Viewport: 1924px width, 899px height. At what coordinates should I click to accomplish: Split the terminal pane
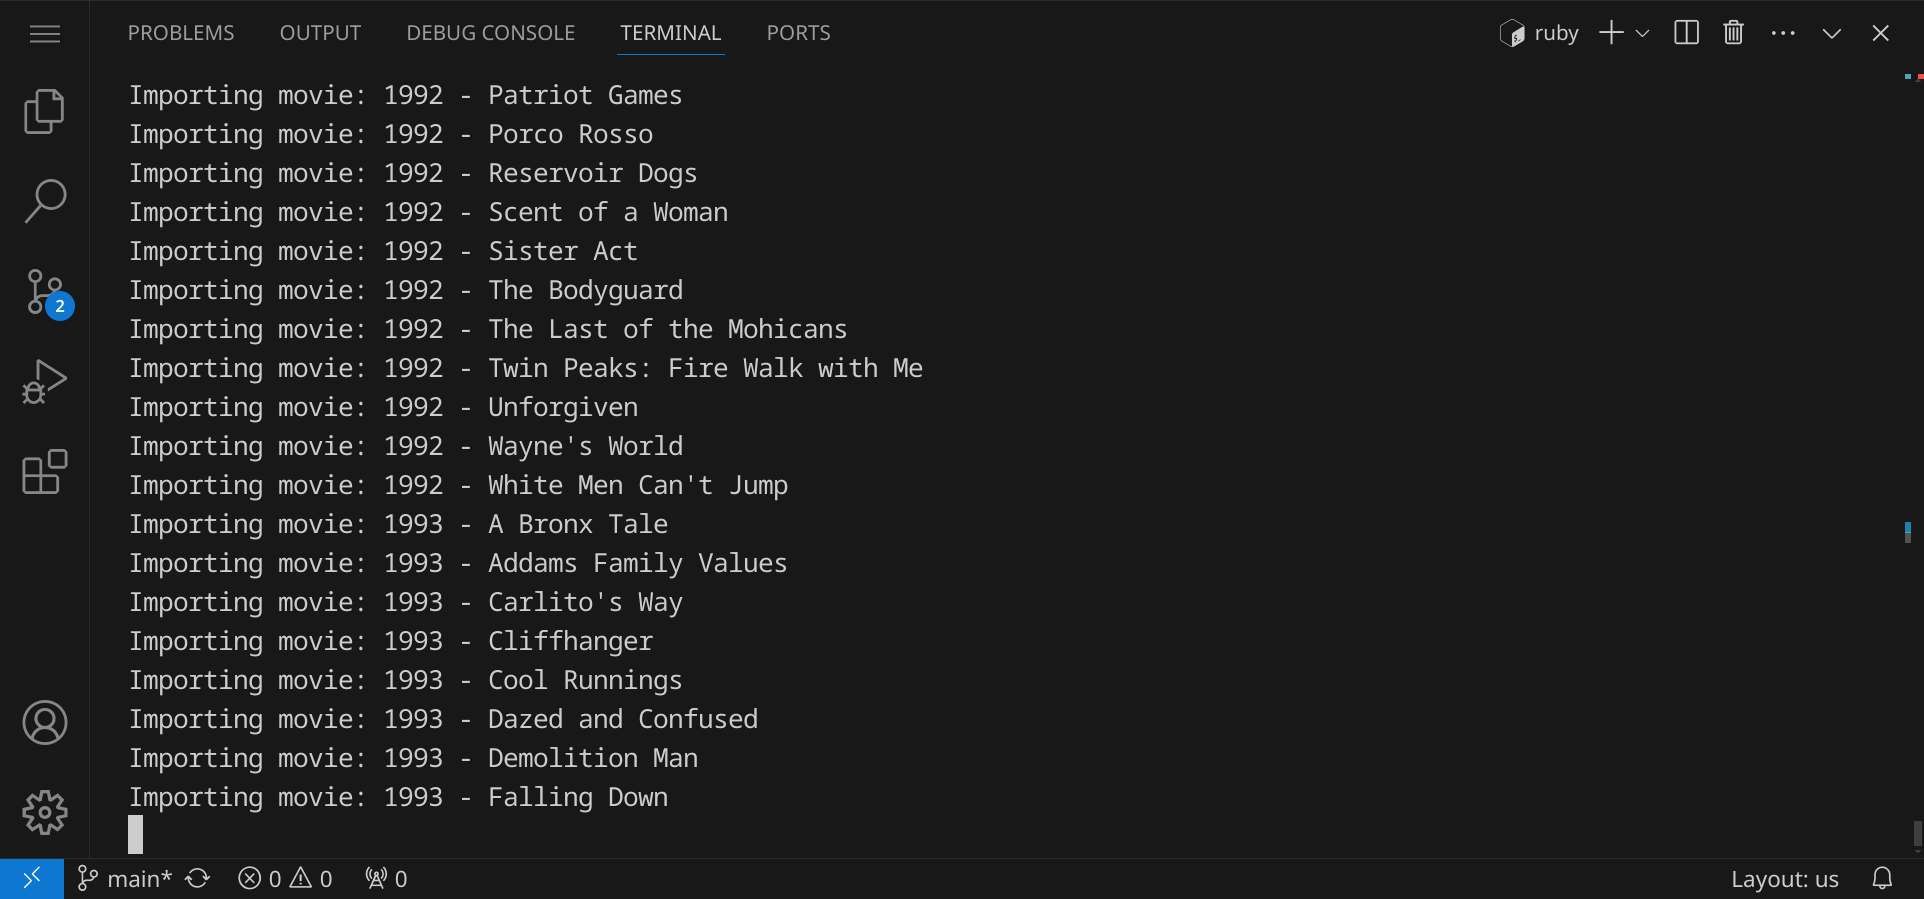(x=1686, y=33)
